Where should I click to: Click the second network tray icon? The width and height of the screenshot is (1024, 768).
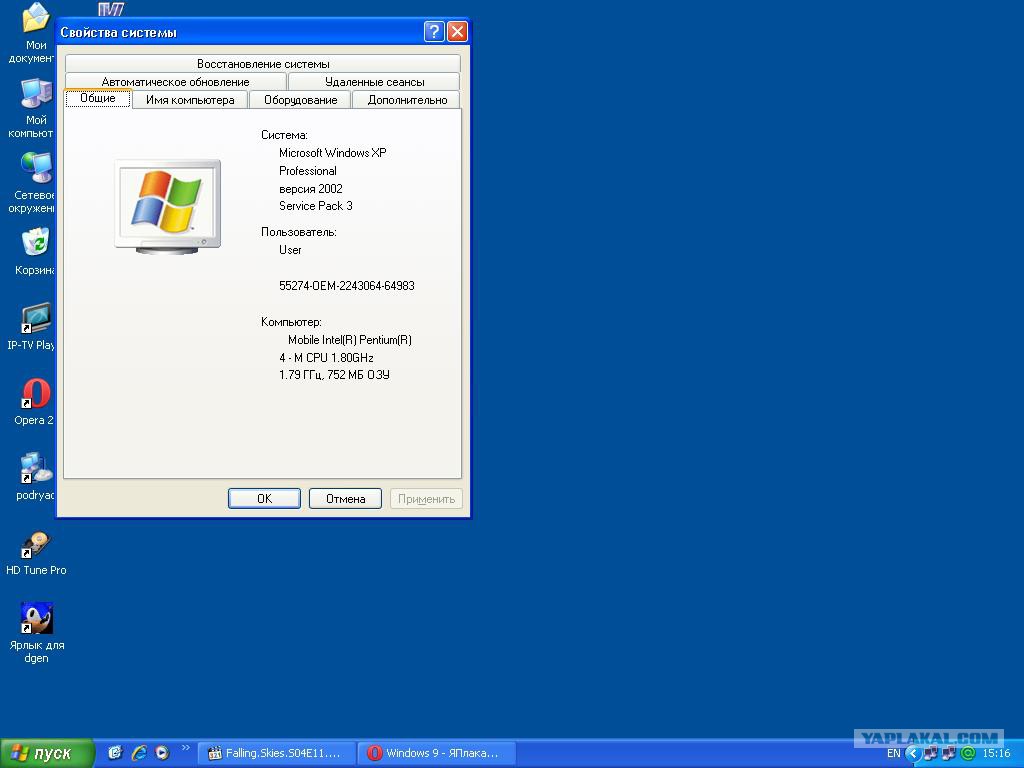949,754
